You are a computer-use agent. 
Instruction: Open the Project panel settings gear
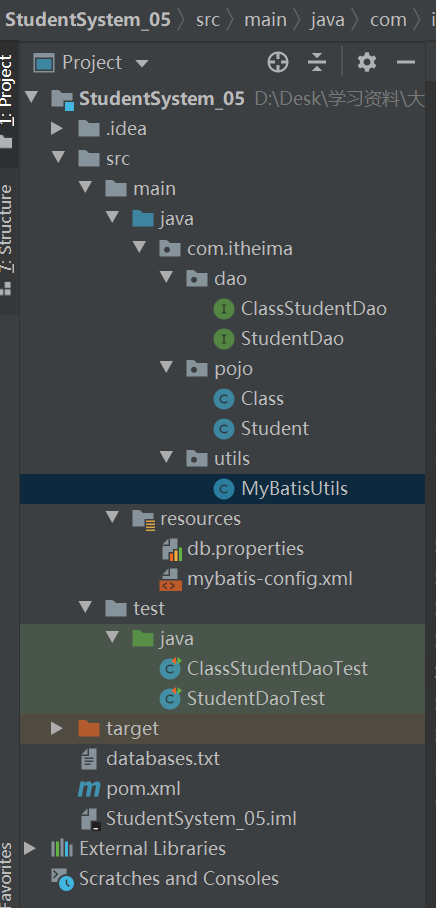367,62
